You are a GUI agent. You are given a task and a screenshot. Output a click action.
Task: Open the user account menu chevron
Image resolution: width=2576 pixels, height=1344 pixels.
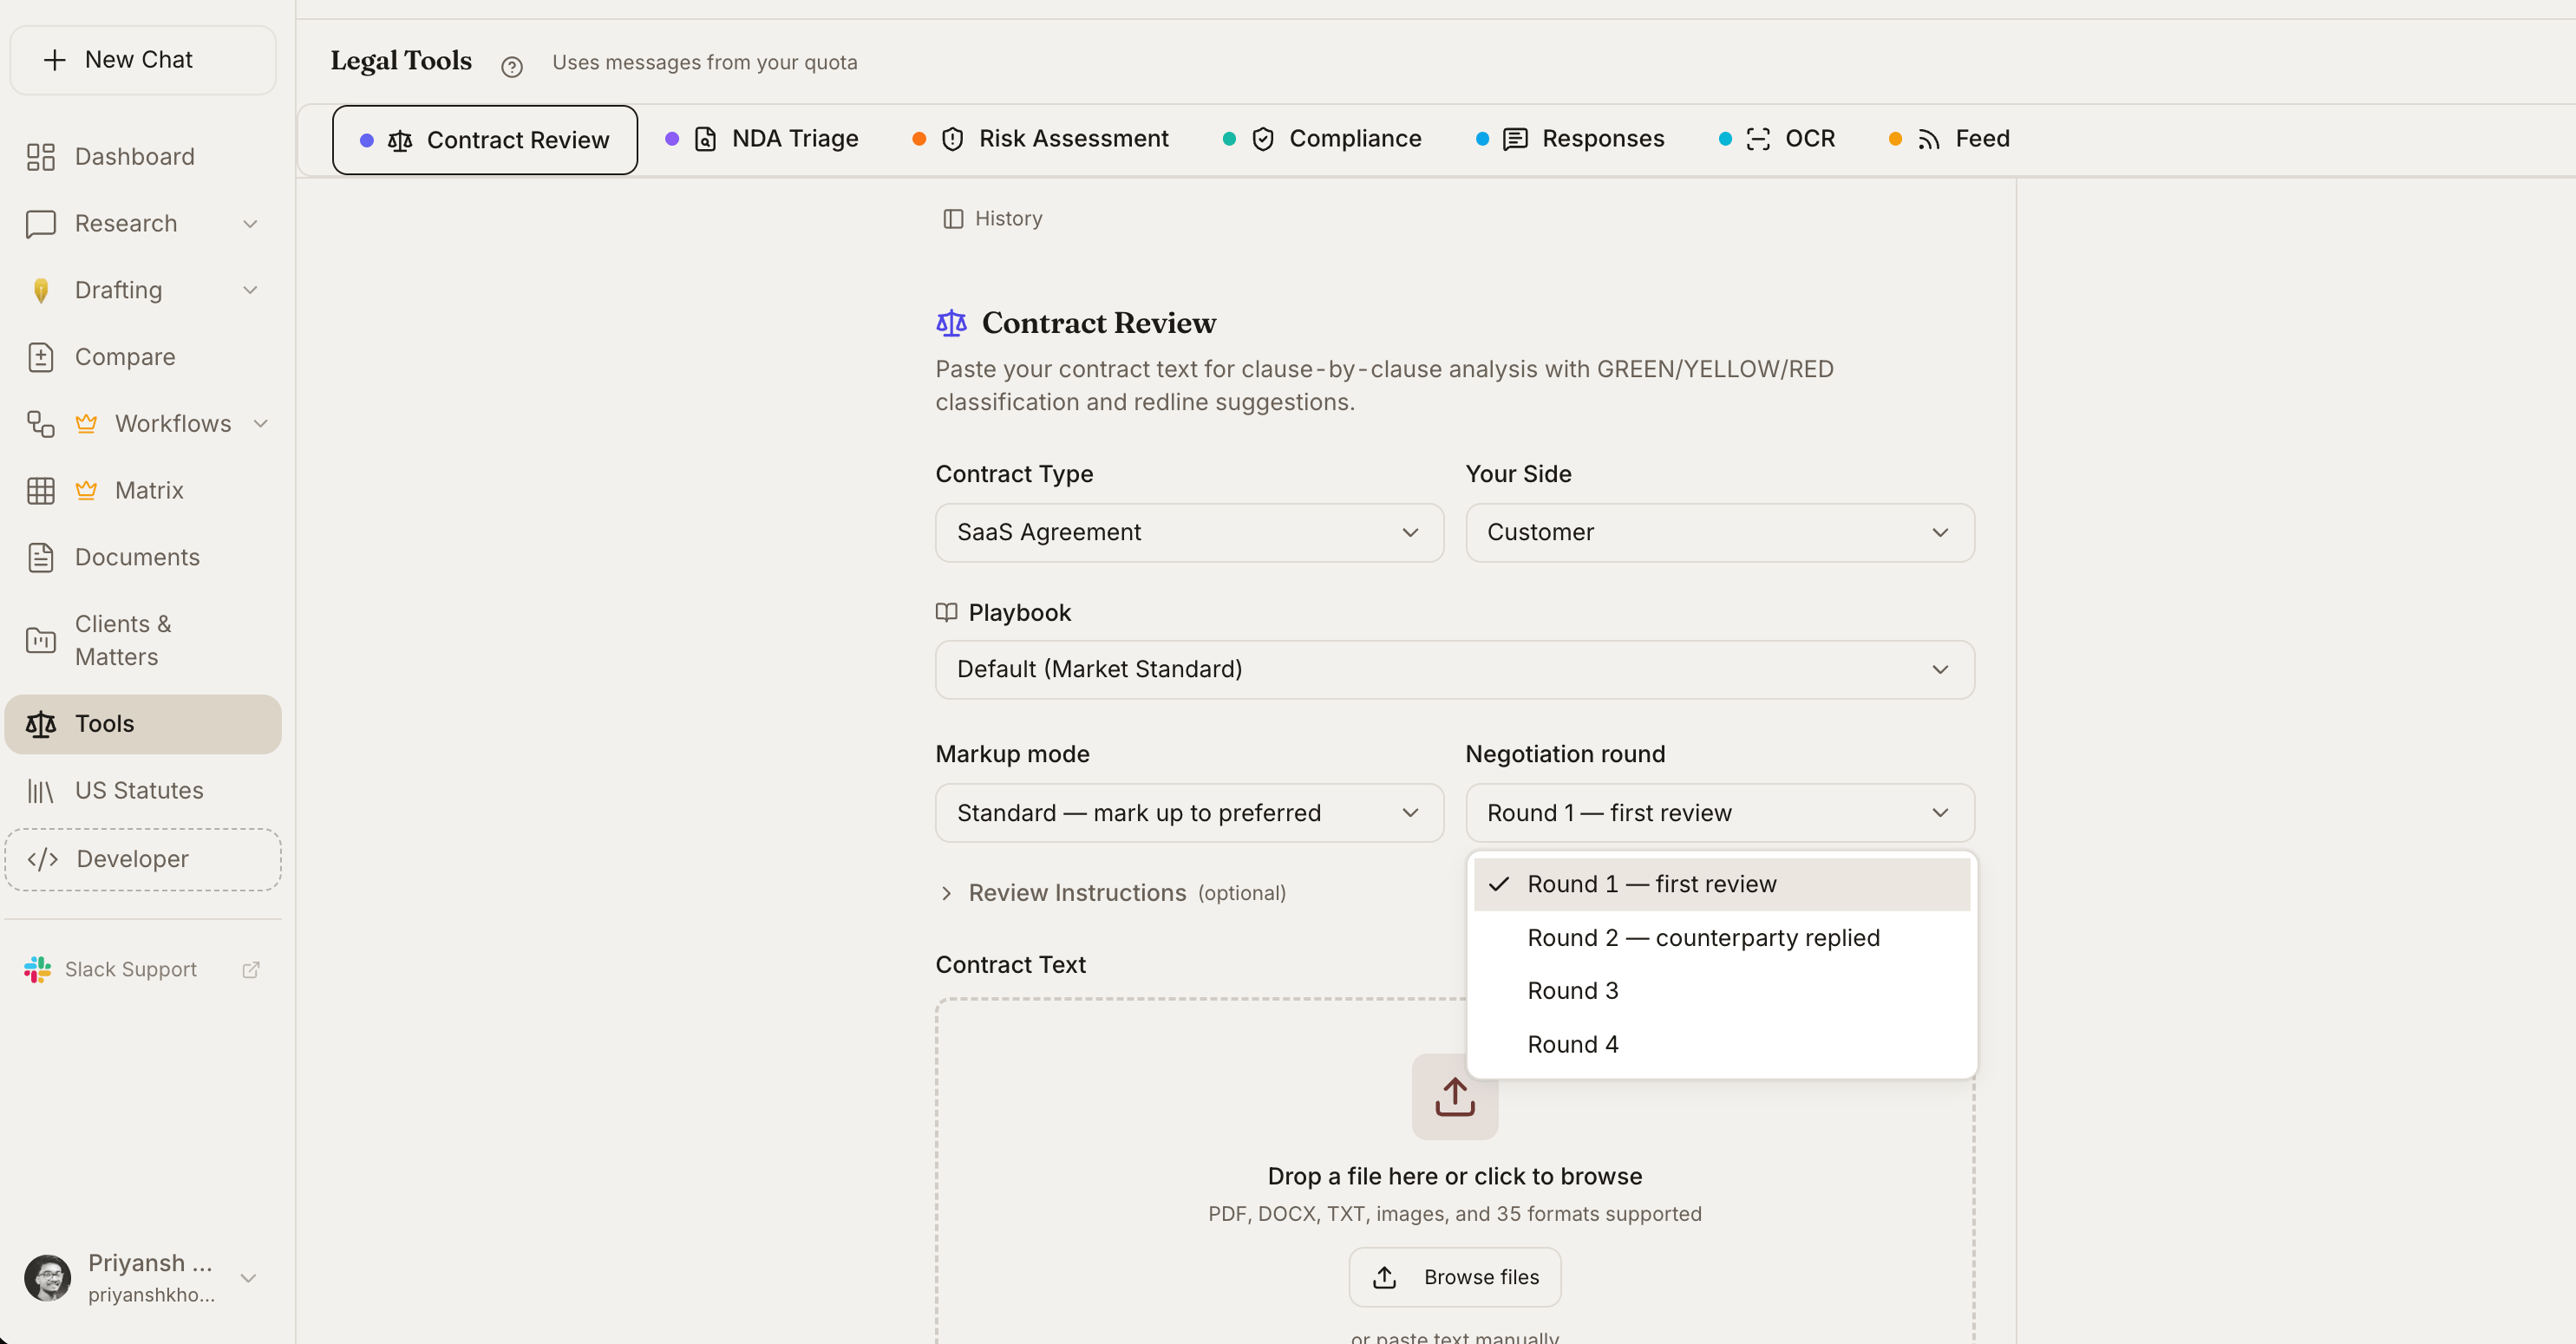click(249, 1278)
